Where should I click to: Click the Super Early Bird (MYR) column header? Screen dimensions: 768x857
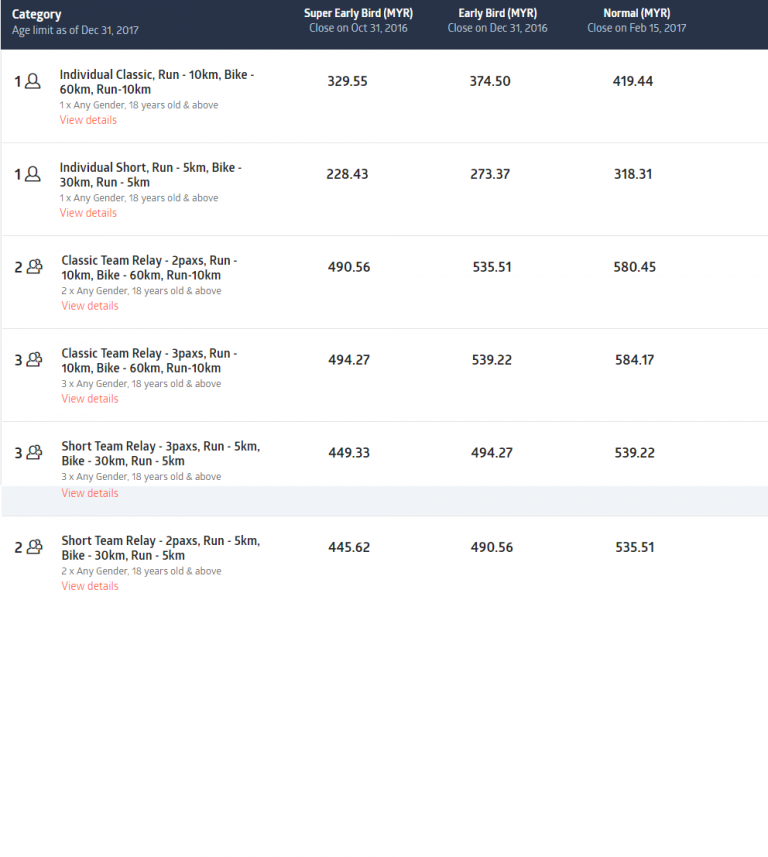359,14
